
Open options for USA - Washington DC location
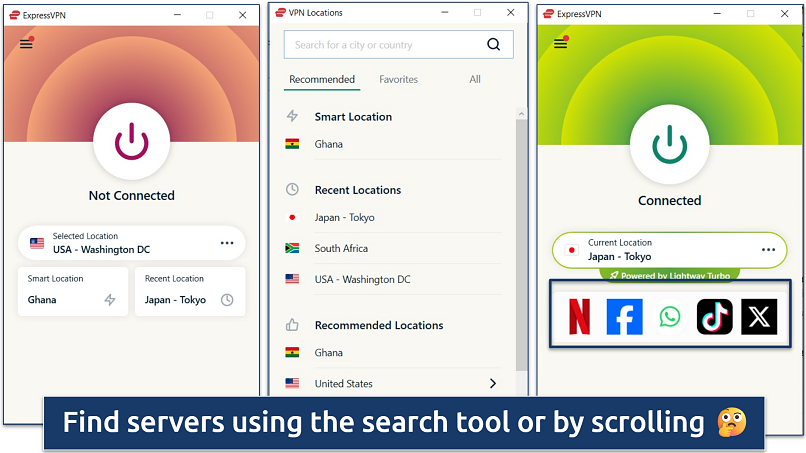coord(227,243)
